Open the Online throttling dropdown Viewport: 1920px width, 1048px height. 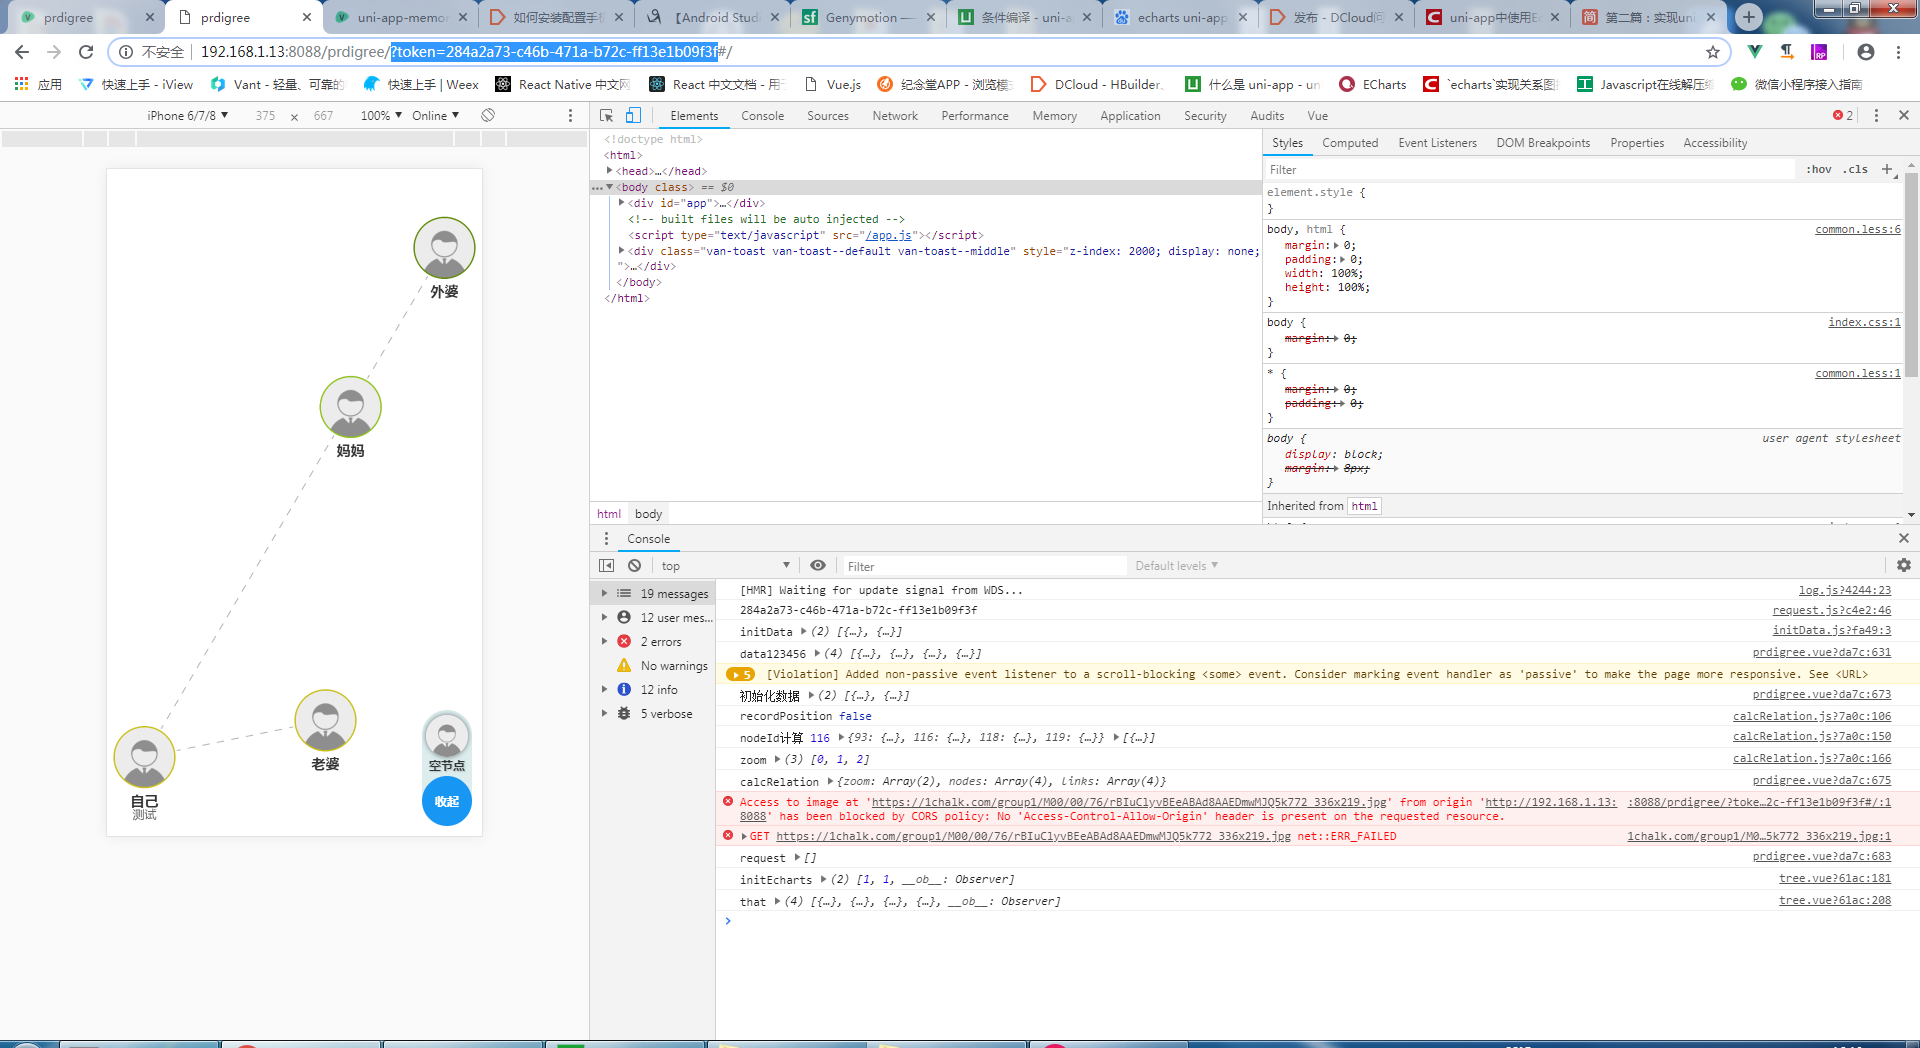436,116
